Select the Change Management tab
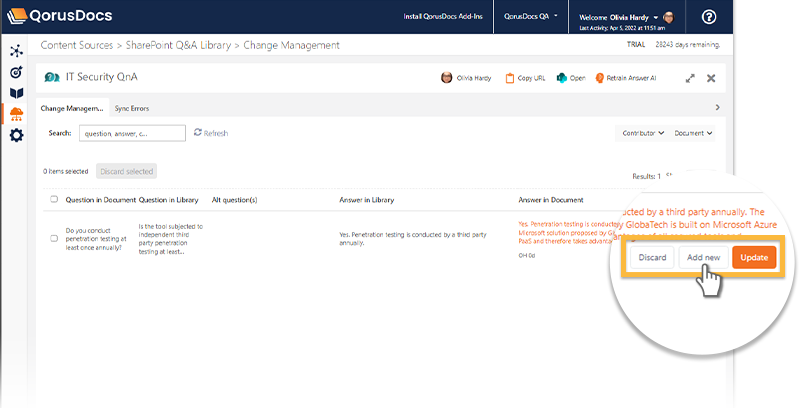Image resolution: width=800 pixels, height=408 pixels. tap(71, 108)
